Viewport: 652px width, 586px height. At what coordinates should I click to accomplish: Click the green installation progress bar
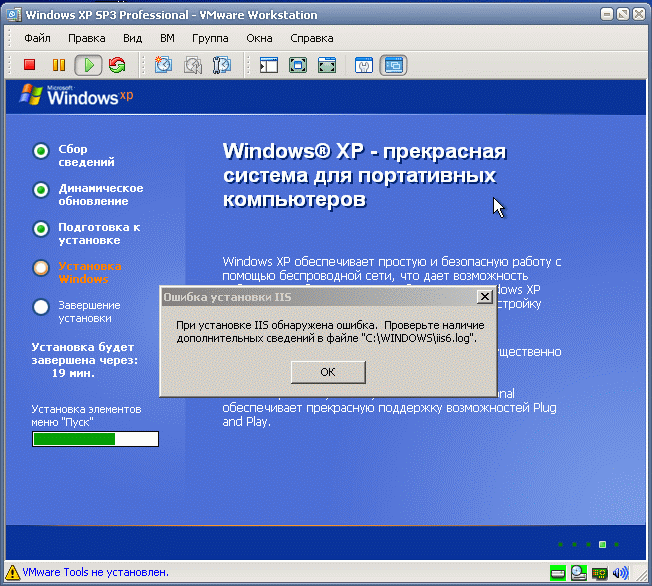click(x=95, y=439)
